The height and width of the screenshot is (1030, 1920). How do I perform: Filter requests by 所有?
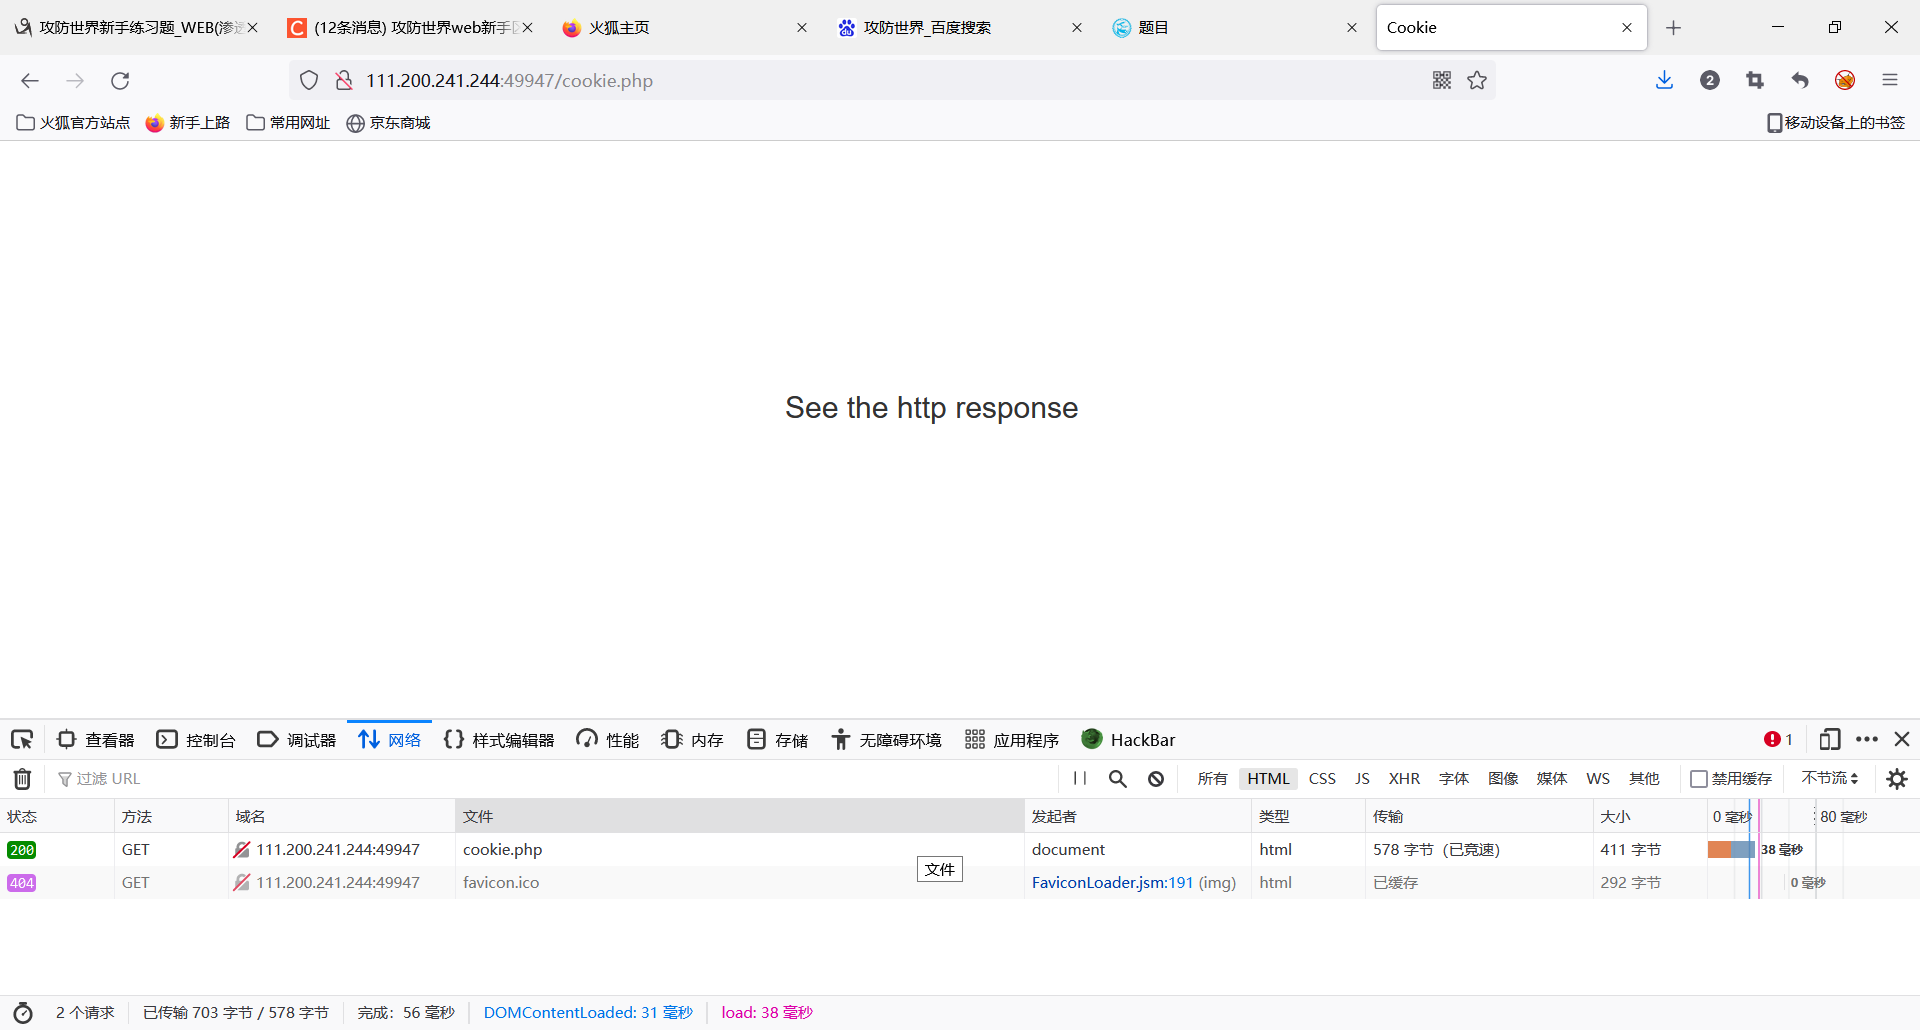[1212, 778]
